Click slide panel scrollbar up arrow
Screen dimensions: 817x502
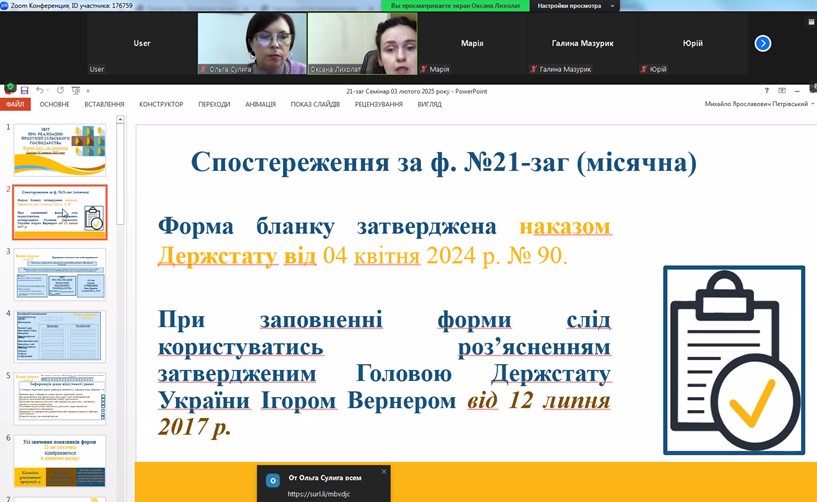120,120
